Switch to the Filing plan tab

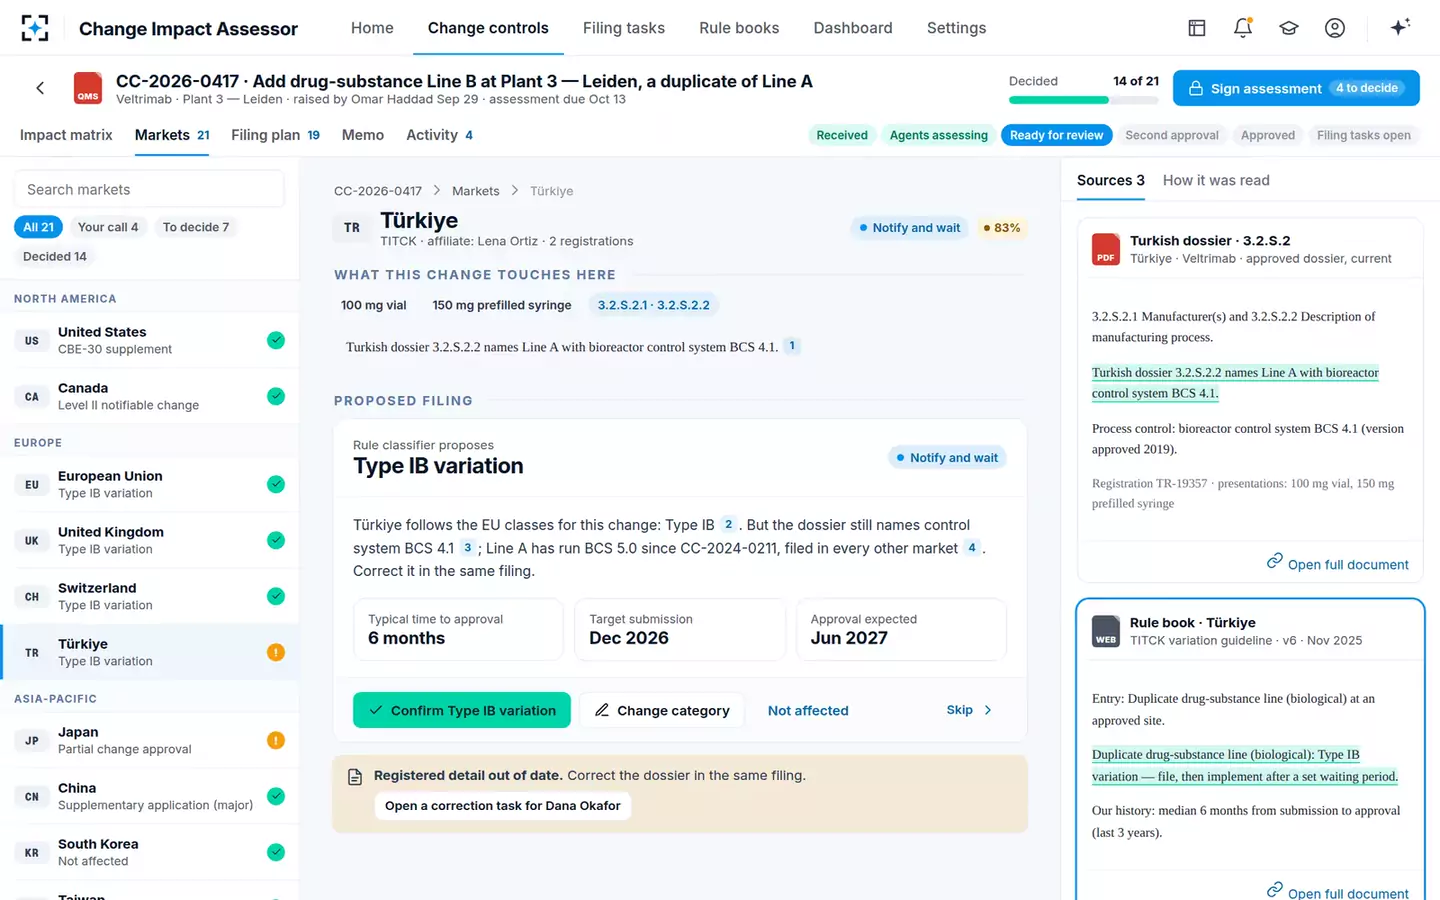[x=275, y=135]
